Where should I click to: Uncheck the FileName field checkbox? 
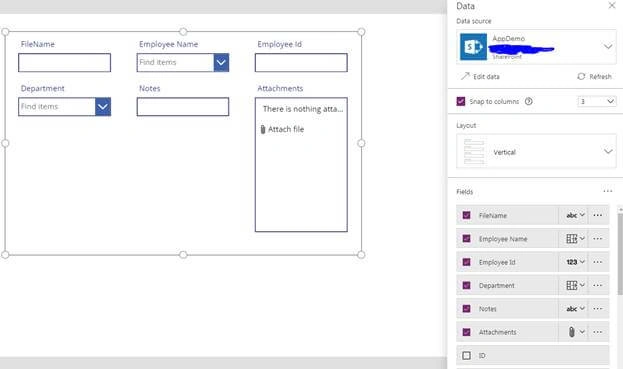(466, 215)
